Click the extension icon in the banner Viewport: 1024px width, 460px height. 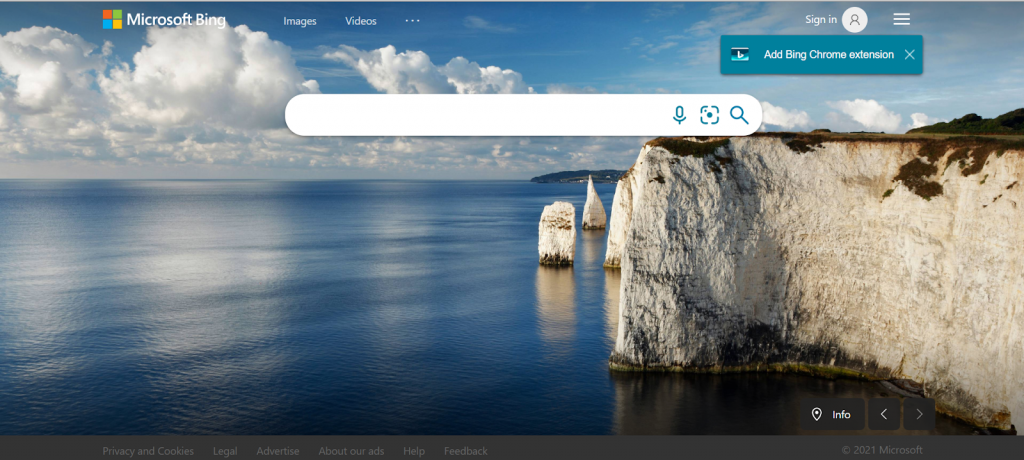740,55
